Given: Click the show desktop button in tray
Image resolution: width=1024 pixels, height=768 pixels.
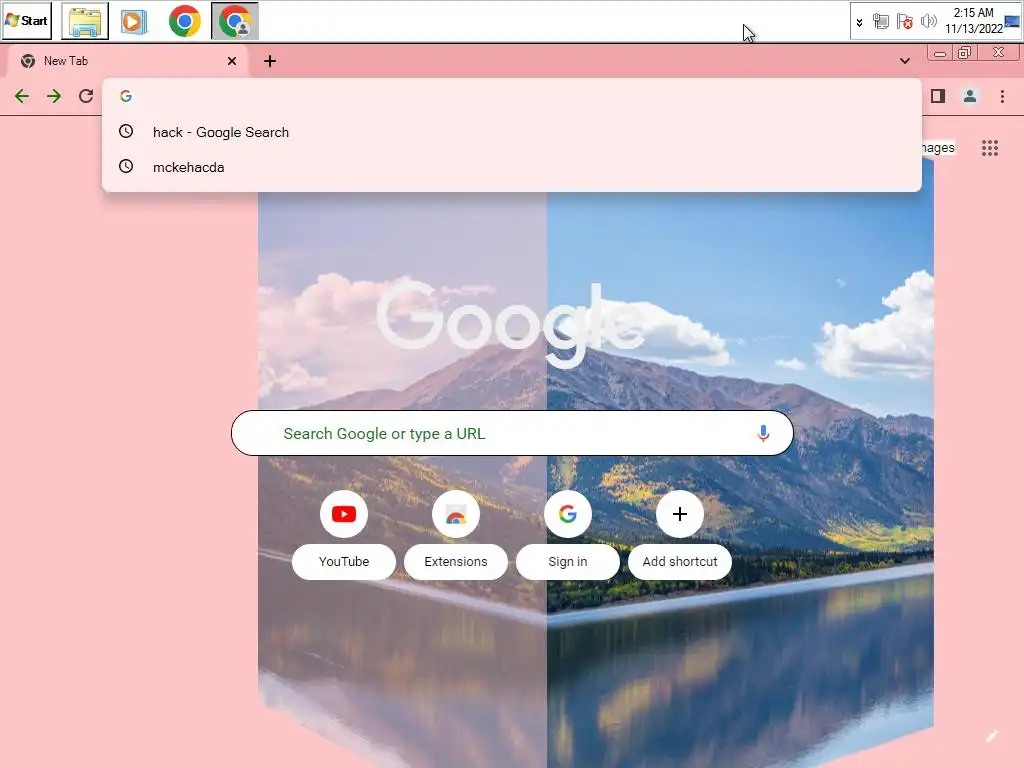Looking at the screenshot, I should tap(1012, 21).
